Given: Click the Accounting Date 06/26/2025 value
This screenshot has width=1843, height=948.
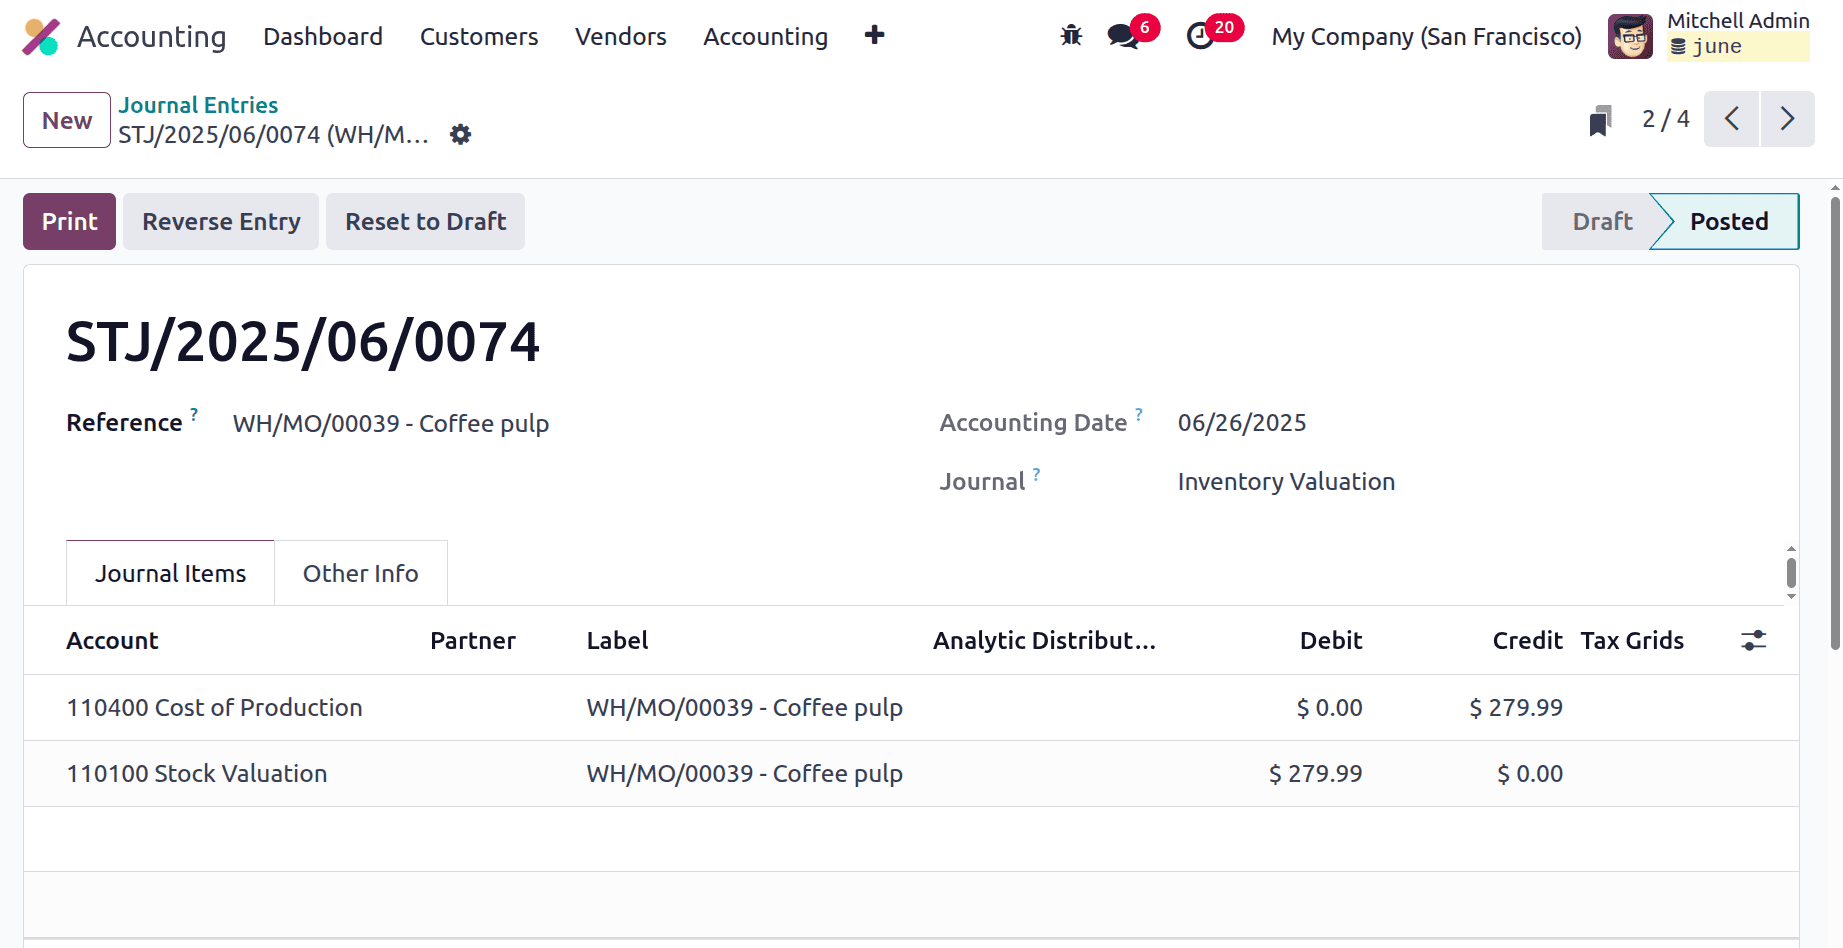Looking at the screenshot, I should click(1242, 423).
